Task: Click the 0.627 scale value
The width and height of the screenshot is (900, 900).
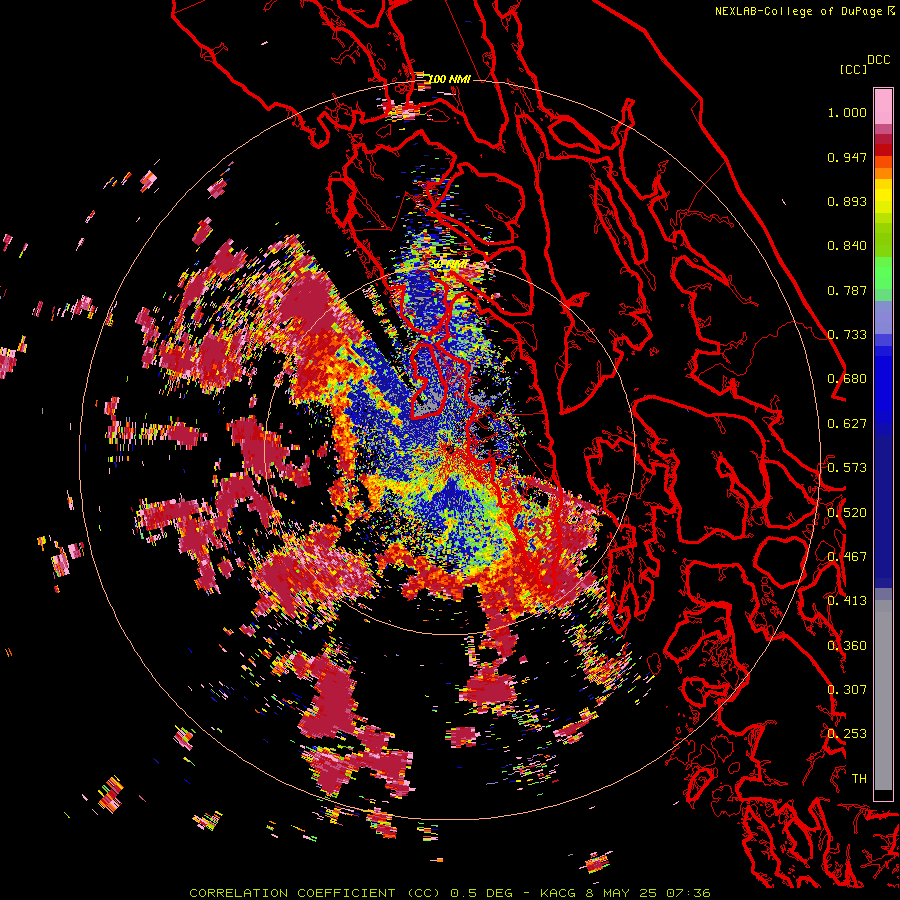Action: coord(847,424)
